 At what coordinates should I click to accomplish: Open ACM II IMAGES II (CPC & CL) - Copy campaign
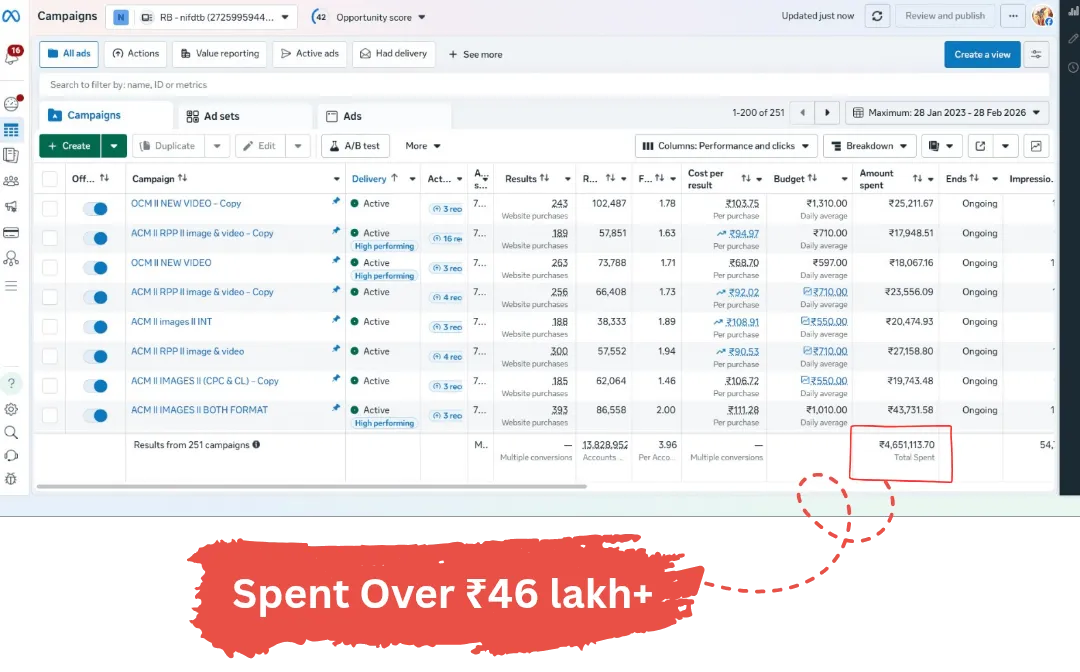tap(205, 381)
